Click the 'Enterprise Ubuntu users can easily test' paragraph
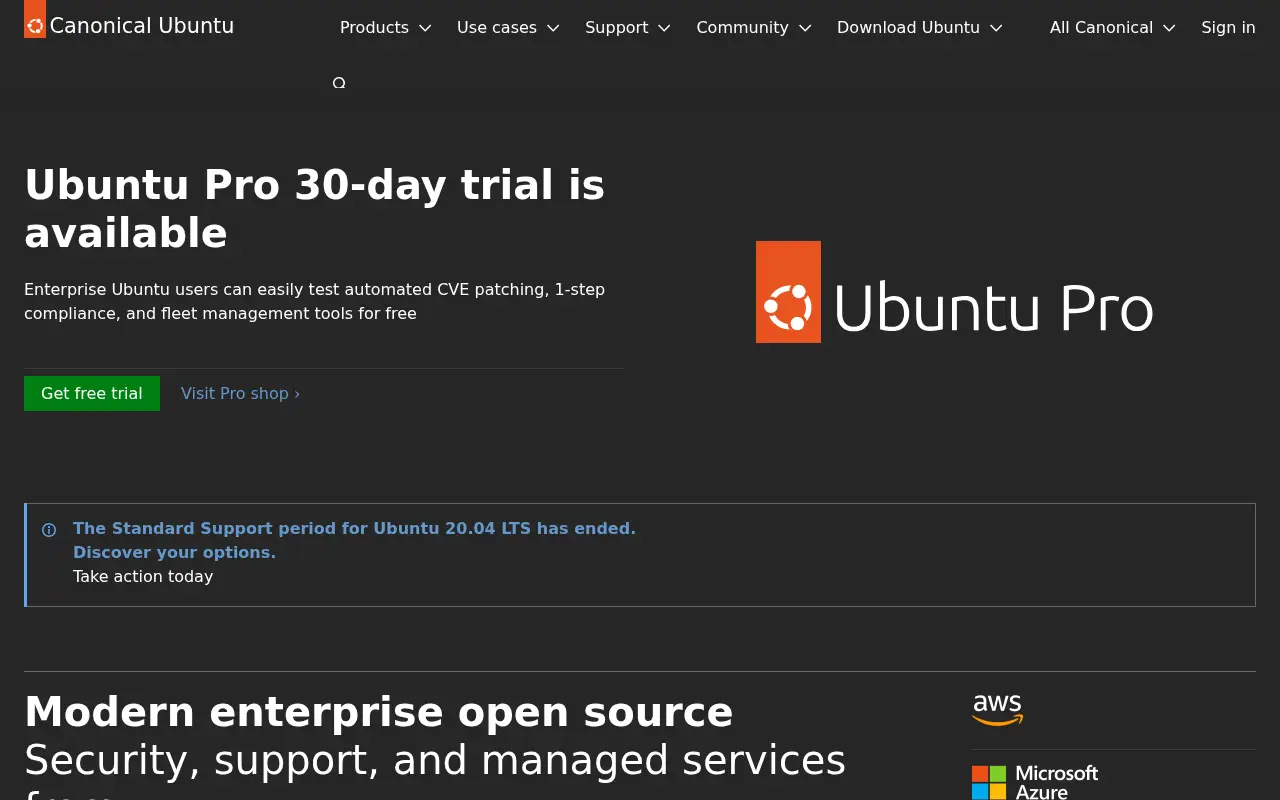 (314, 301)
